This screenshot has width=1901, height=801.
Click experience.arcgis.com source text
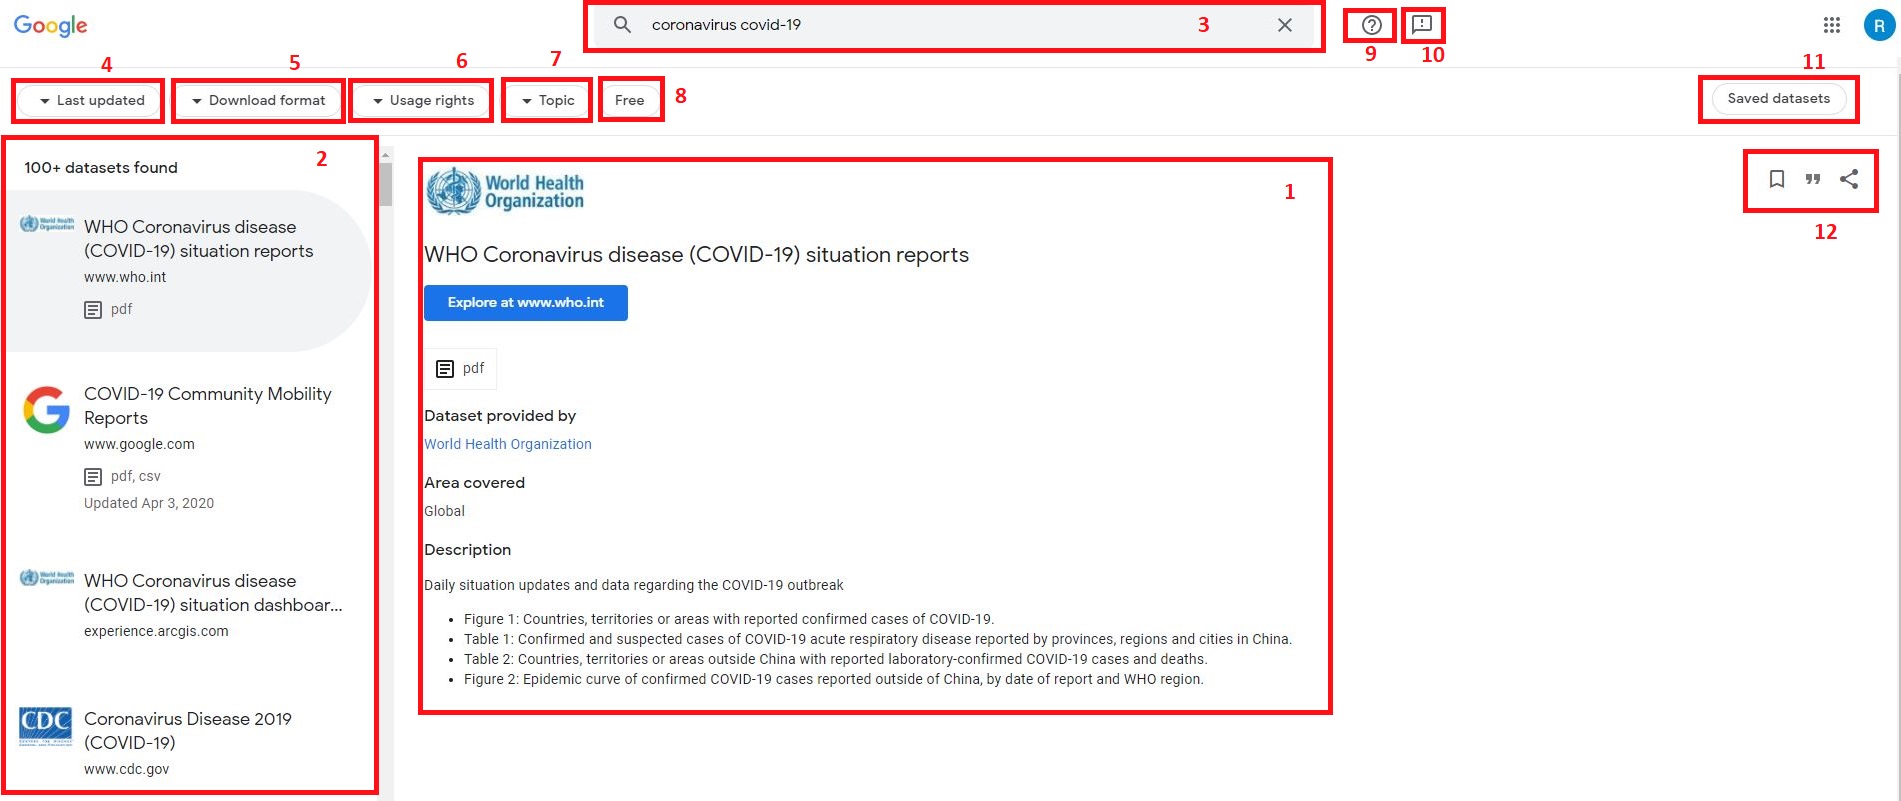156,631
